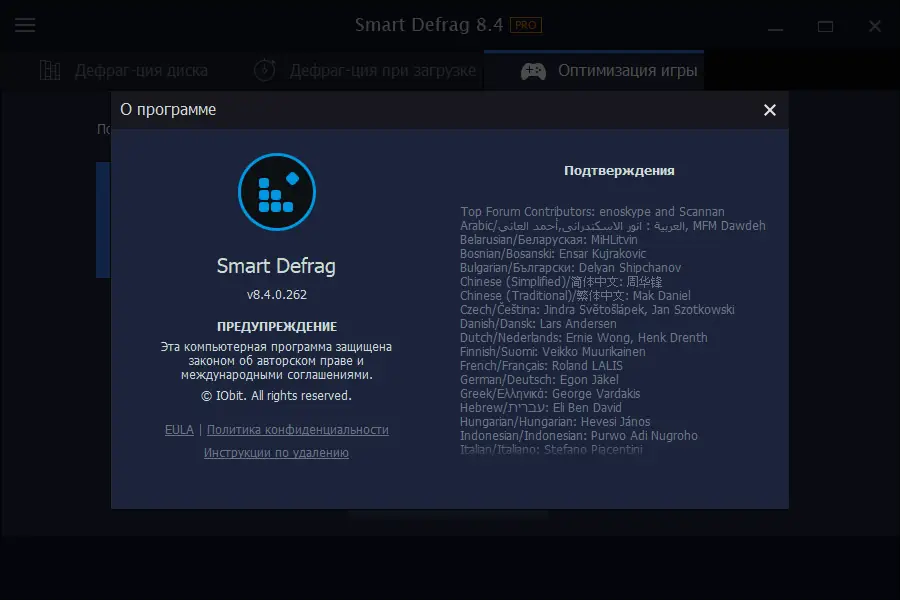Click the PRO badge in title bar

point(526,25)
